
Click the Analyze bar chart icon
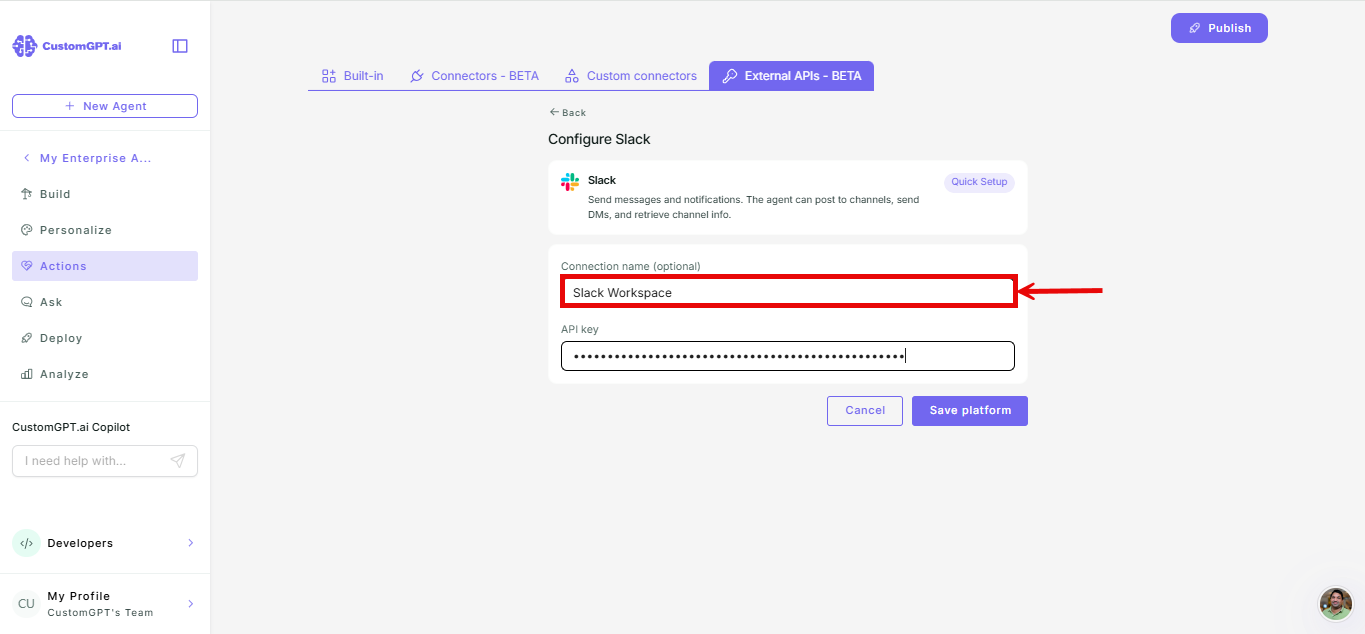pos(27,374)
